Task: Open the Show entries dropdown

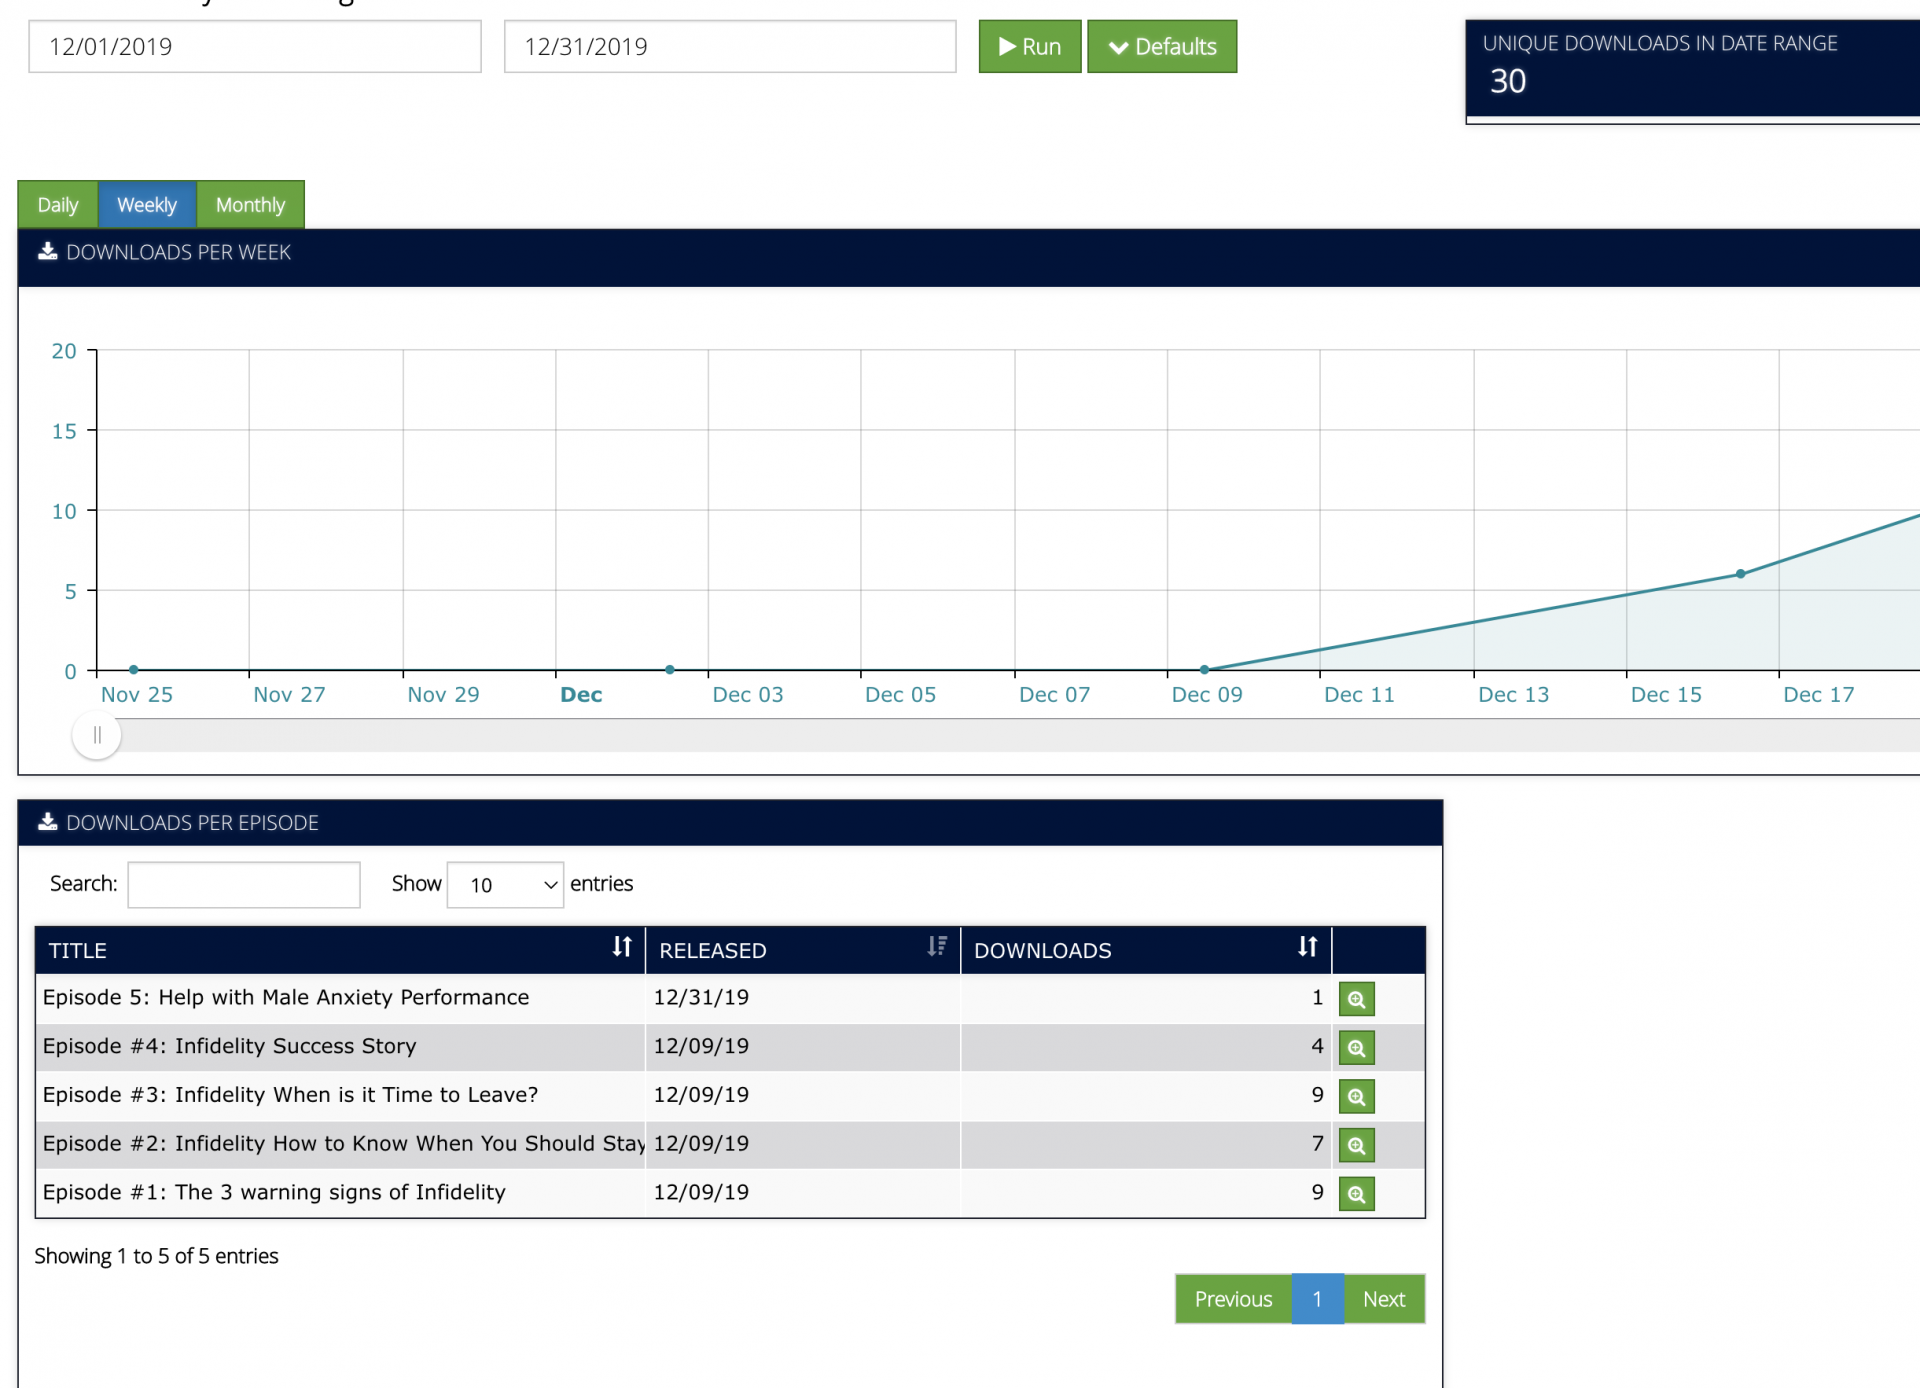Action: (x=505, y=885)
